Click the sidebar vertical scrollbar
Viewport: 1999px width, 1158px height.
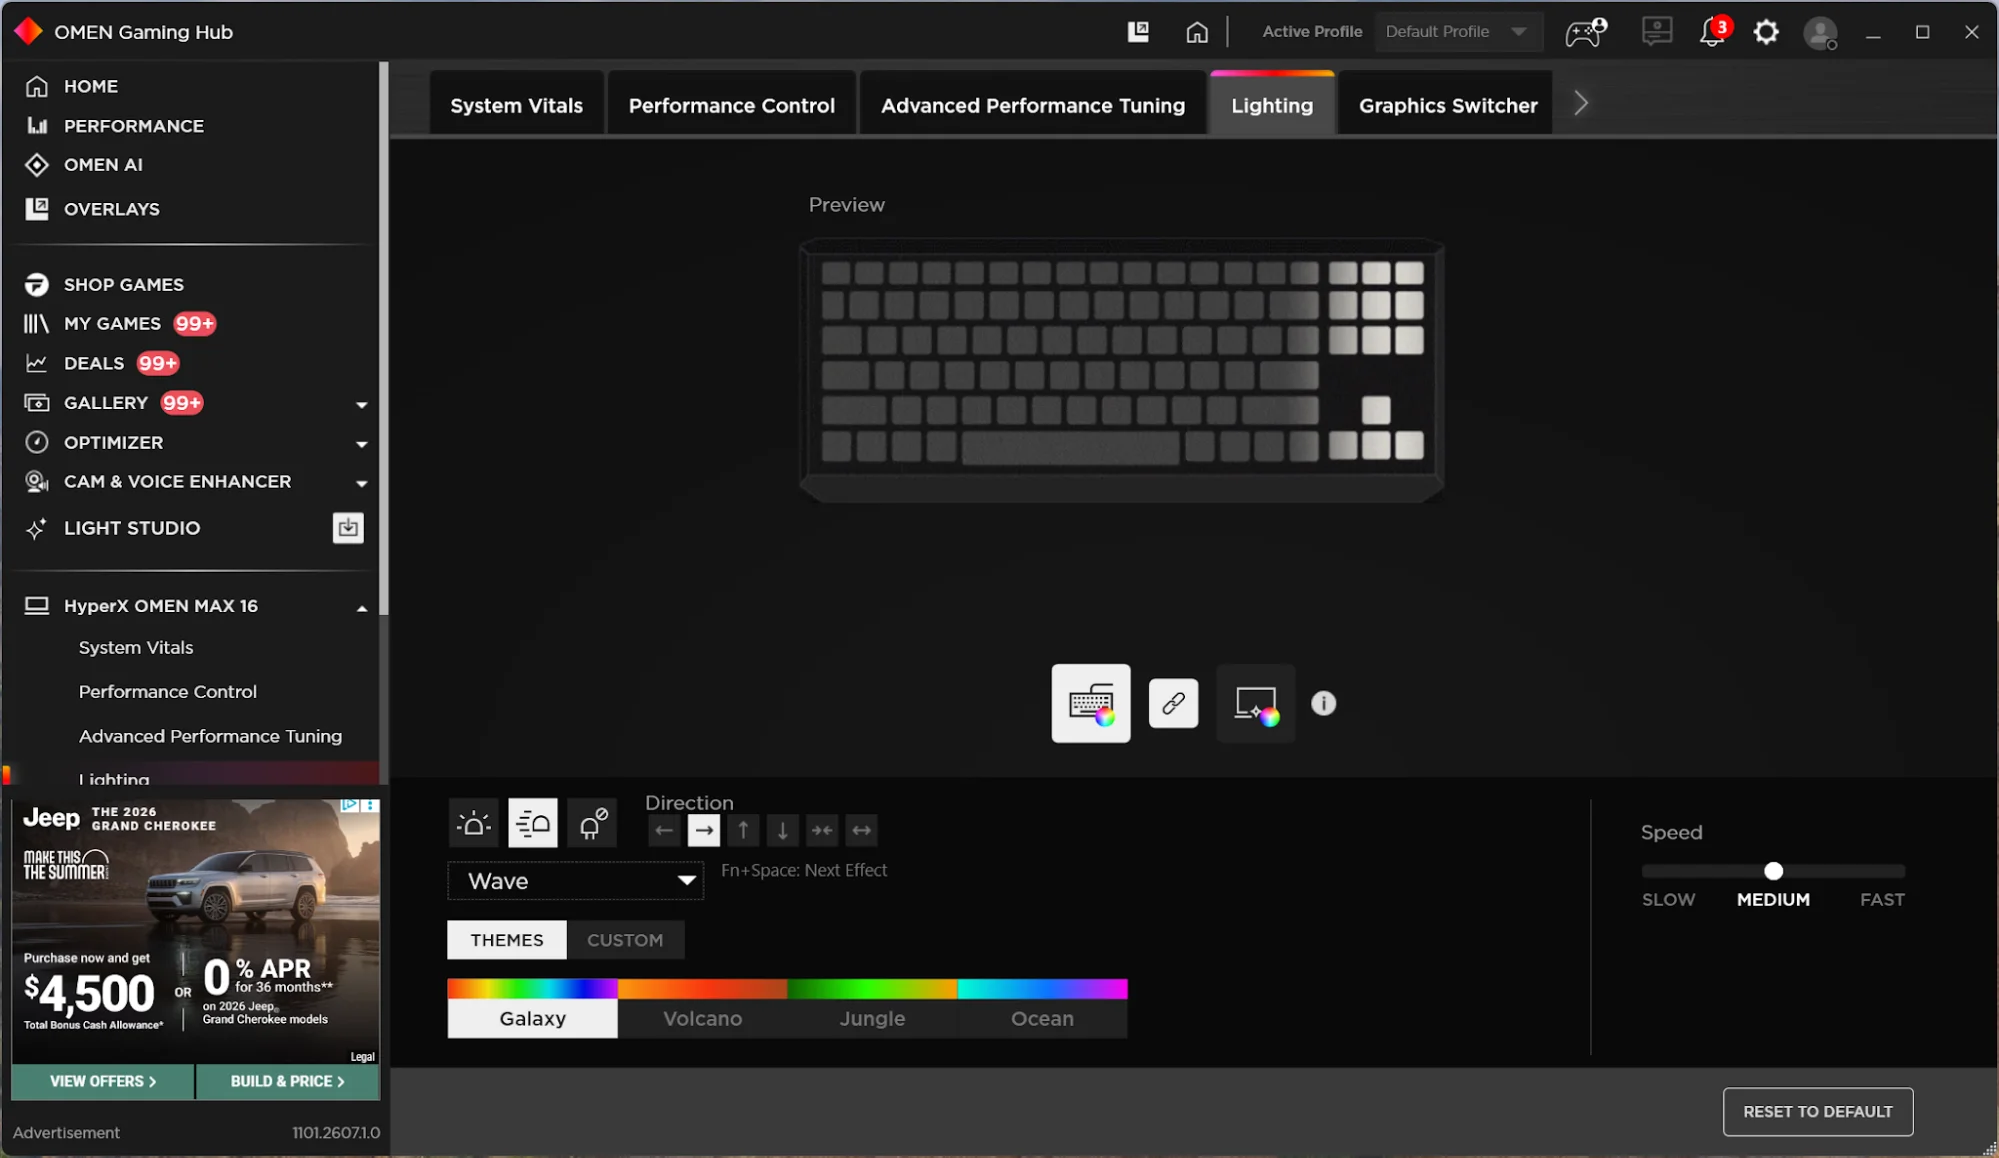click(x=383, y=338)
